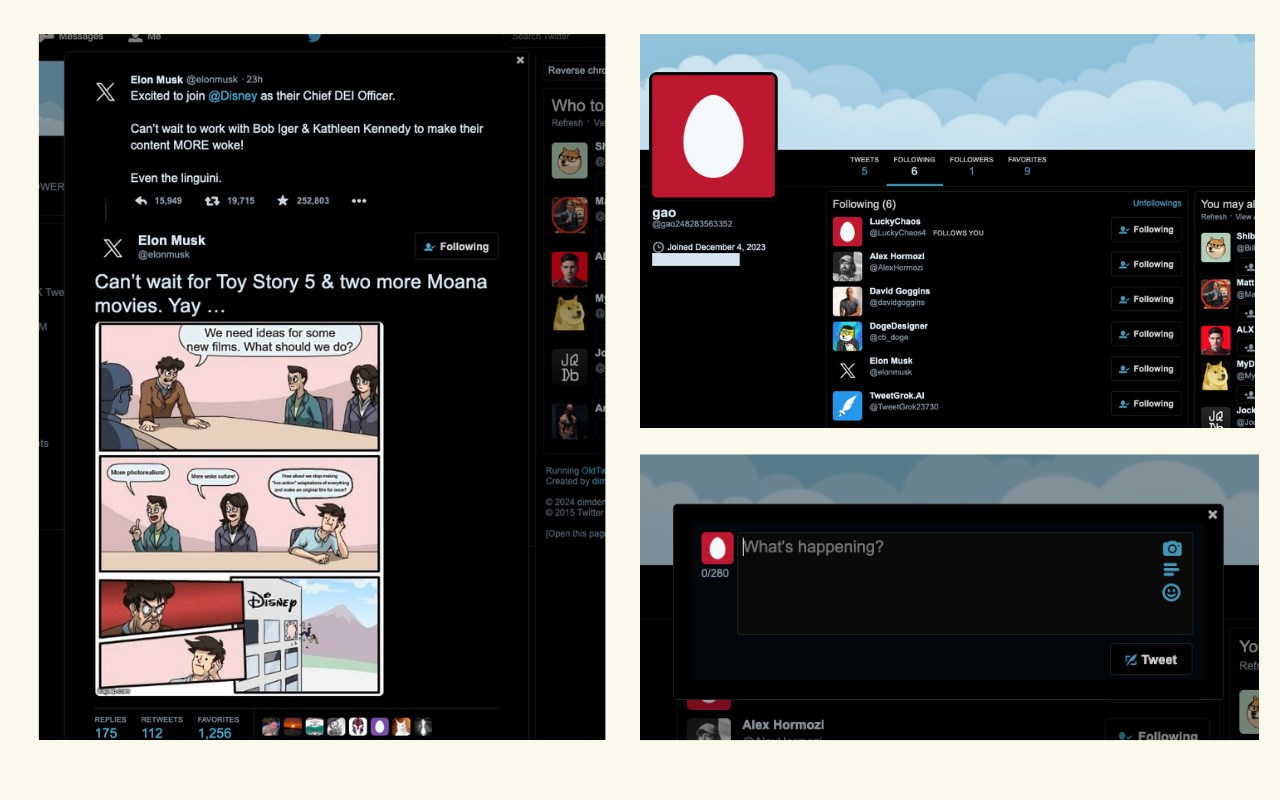Screen dimensions: 1280x800
Task: Click the OldTwitter link after Running
Action: [x=592, y=470]
